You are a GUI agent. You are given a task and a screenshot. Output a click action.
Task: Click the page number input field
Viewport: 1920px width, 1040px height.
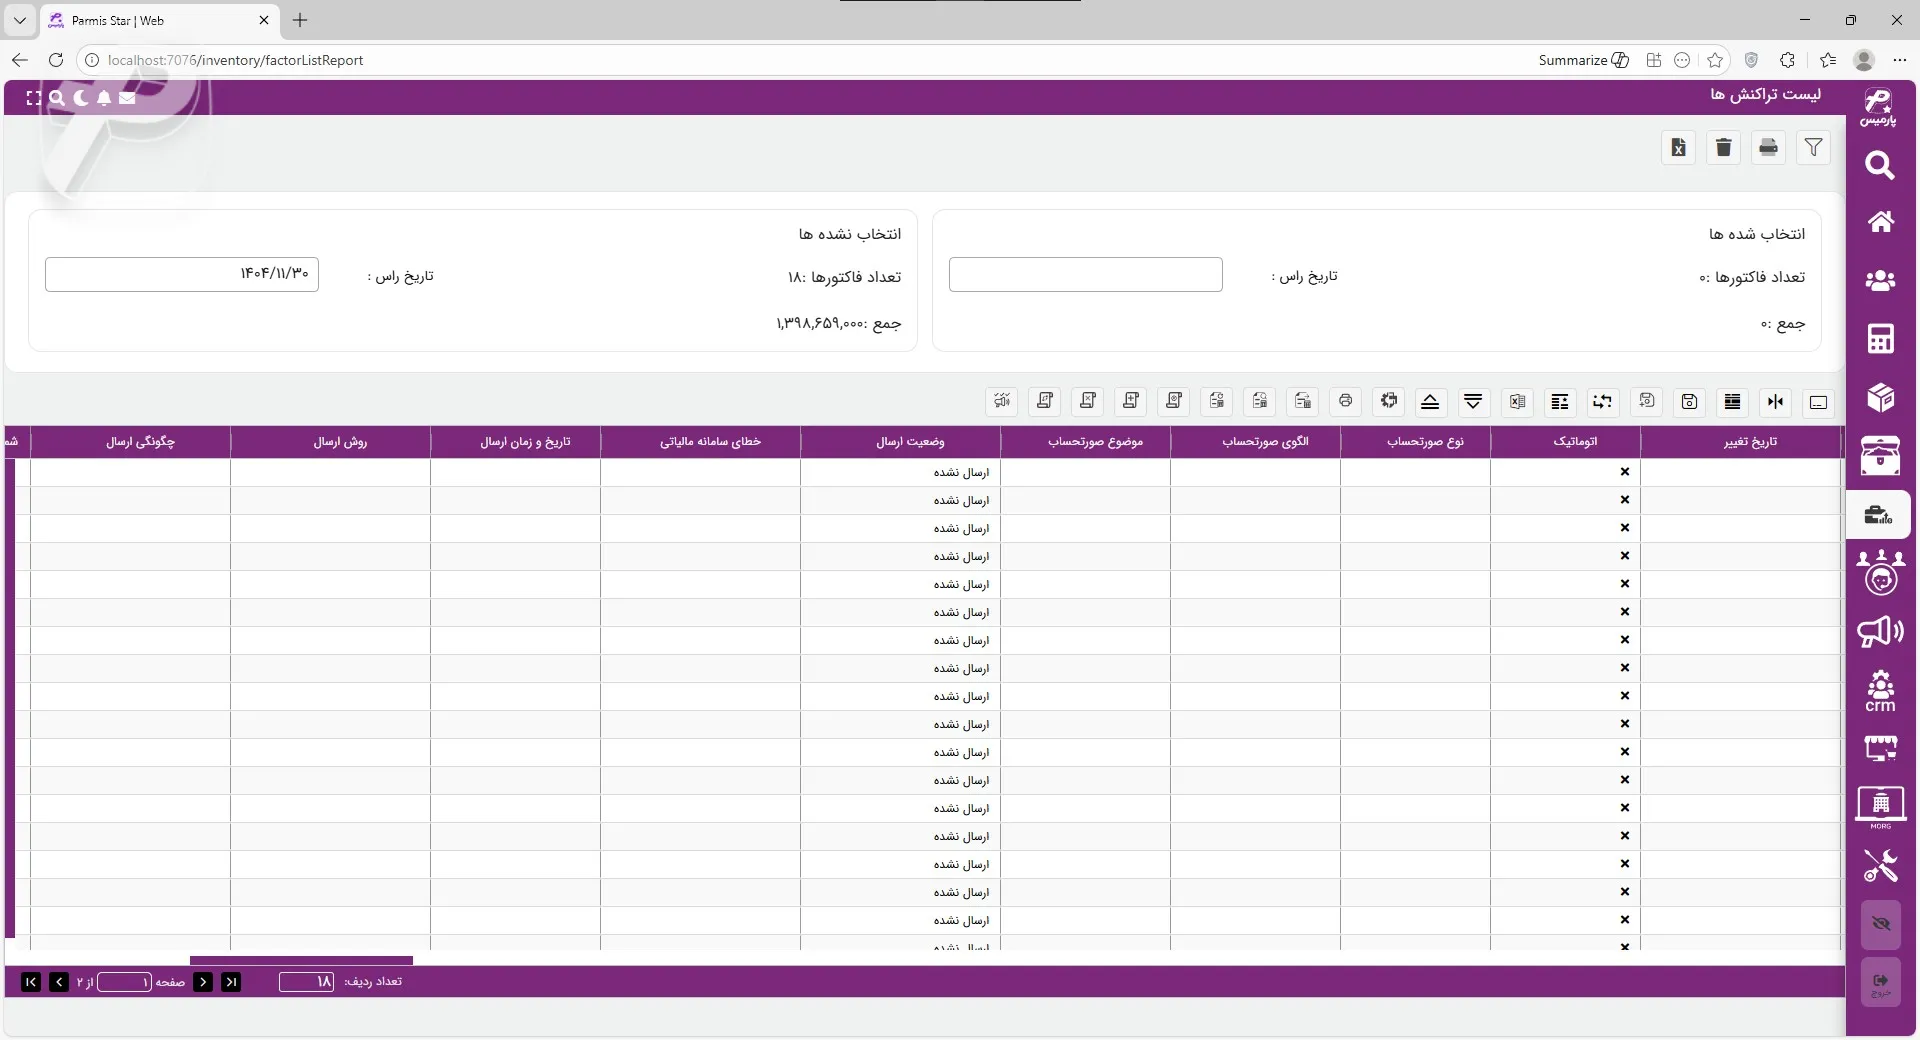coord(124,982)
